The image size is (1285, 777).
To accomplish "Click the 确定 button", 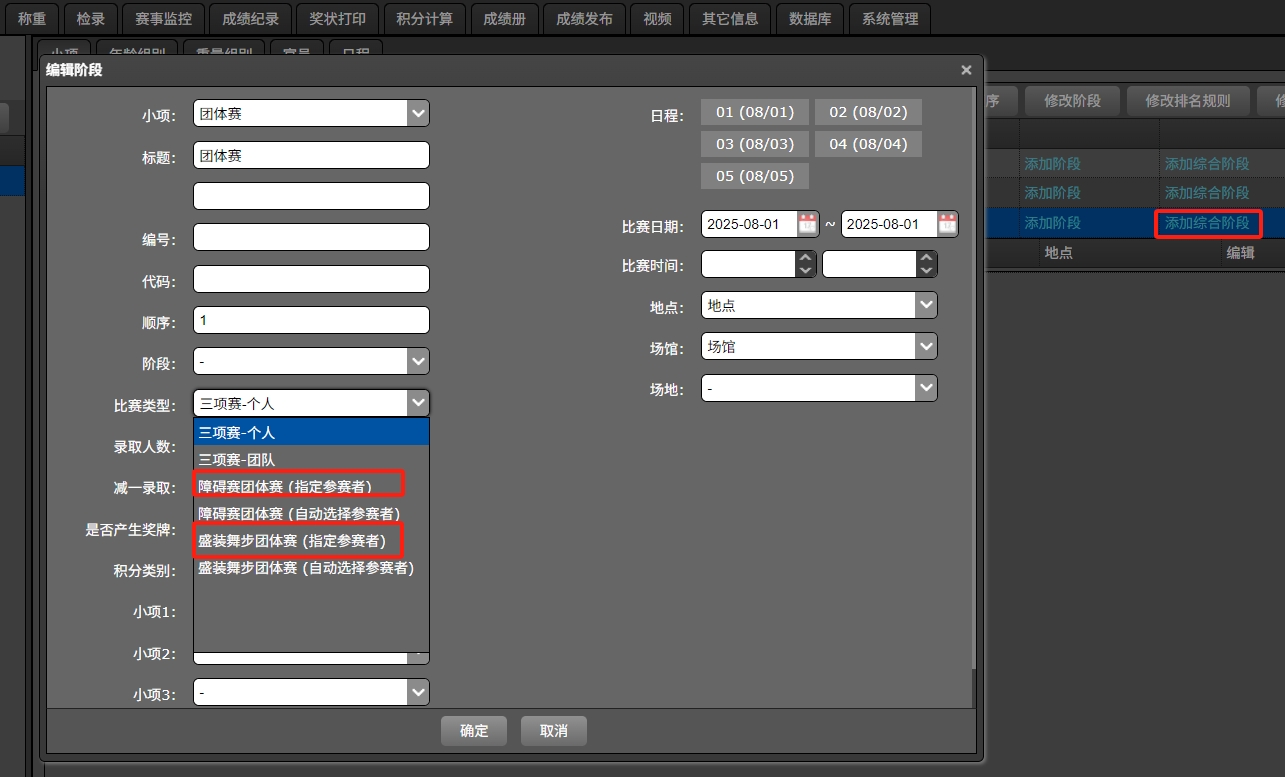I will (x=474, y=731).
